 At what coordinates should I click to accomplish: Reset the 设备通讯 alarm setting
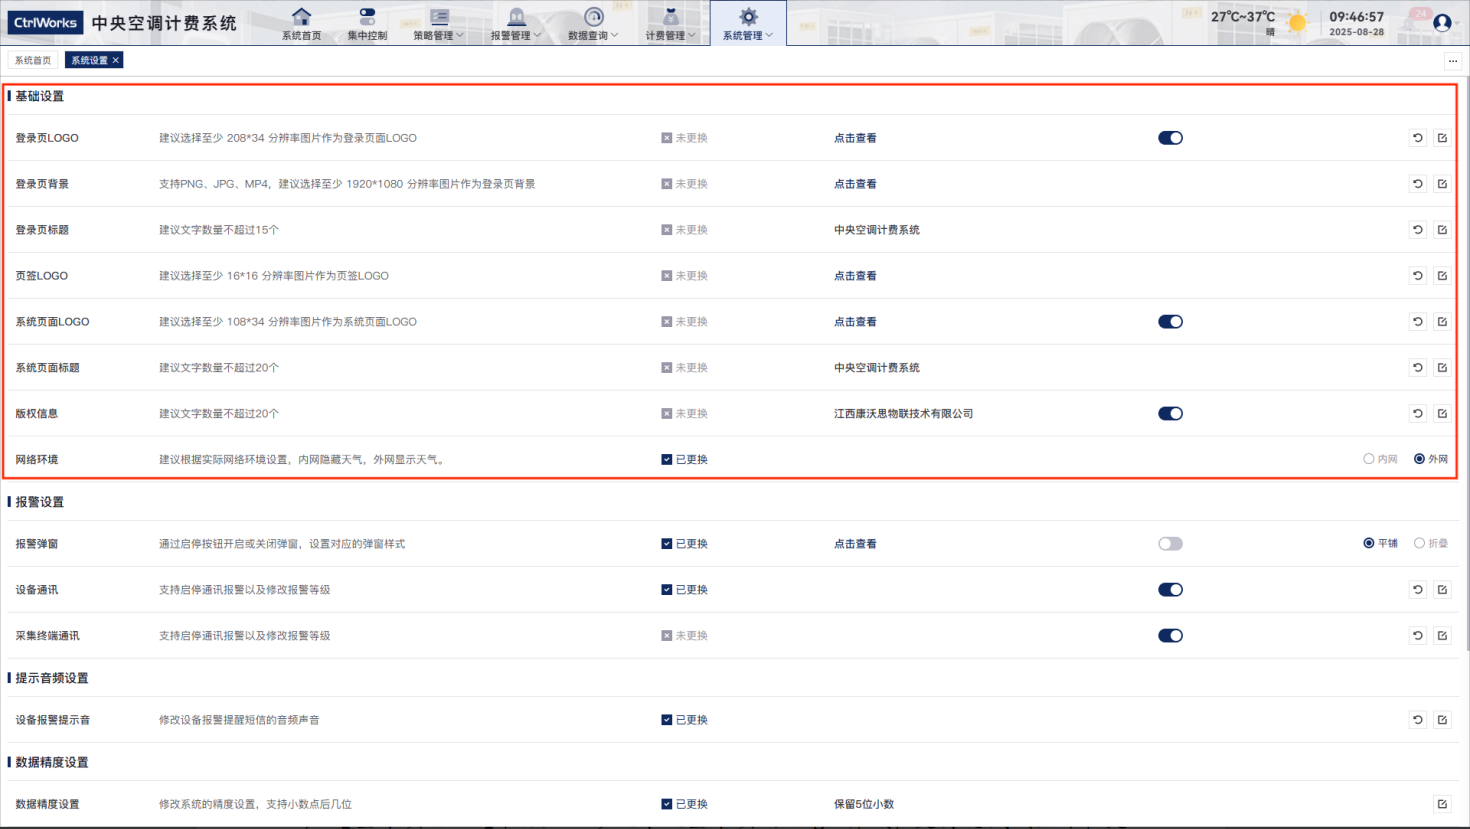pos(1417,590)
